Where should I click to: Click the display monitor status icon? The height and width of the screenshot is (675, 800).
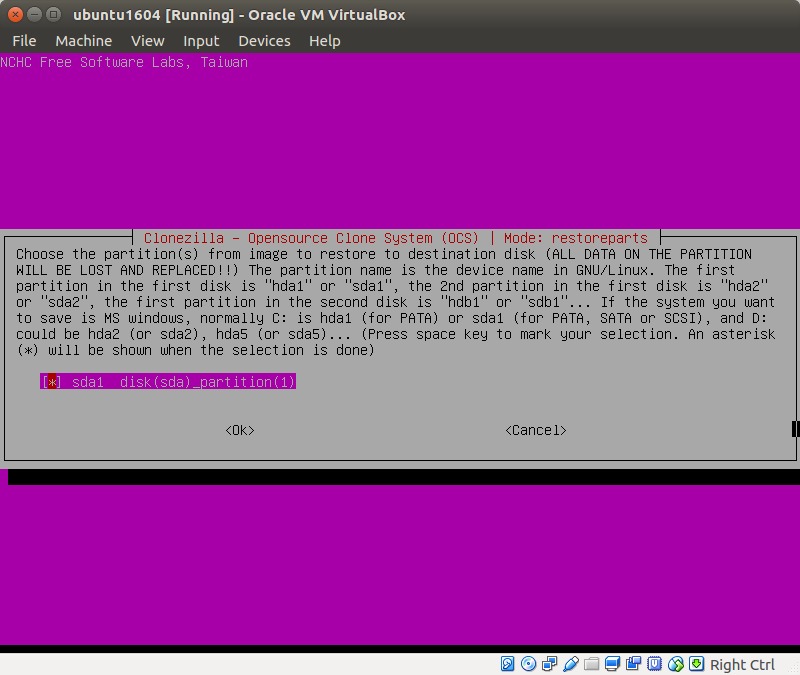[613, 664]
